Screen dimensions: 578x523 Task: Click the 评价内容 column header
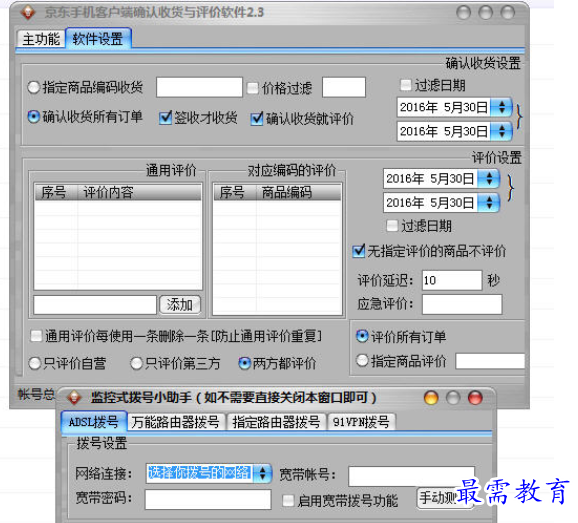[139, 192]
